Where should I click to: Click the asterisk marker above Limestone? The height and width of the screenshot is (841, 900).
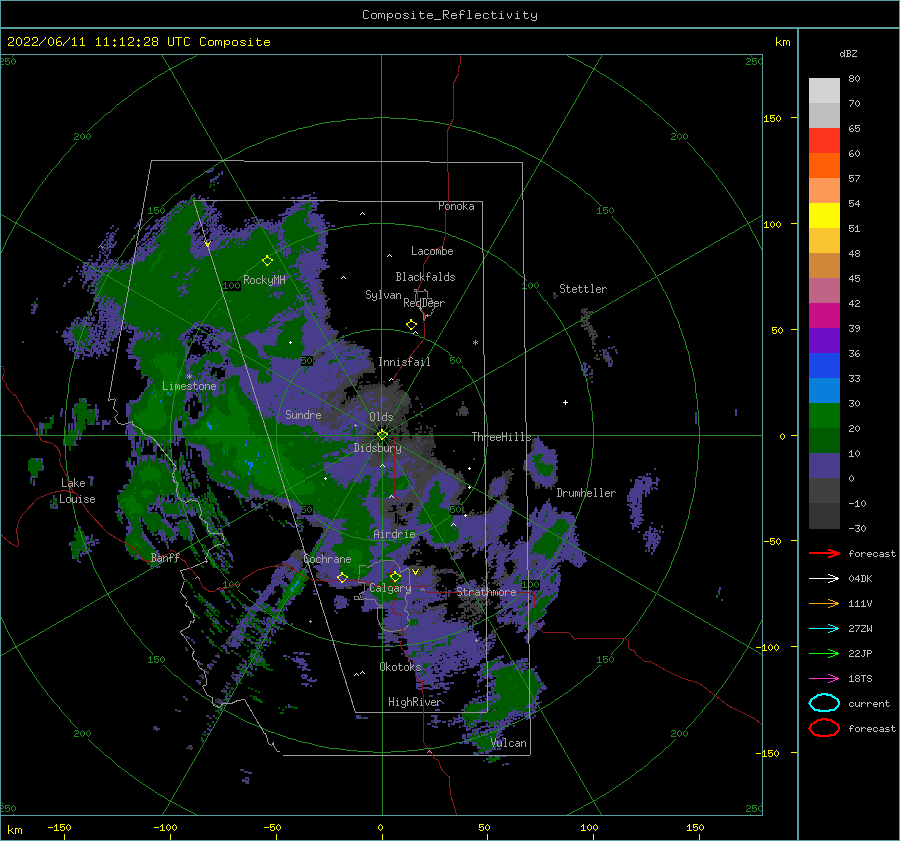pos(189,377)
